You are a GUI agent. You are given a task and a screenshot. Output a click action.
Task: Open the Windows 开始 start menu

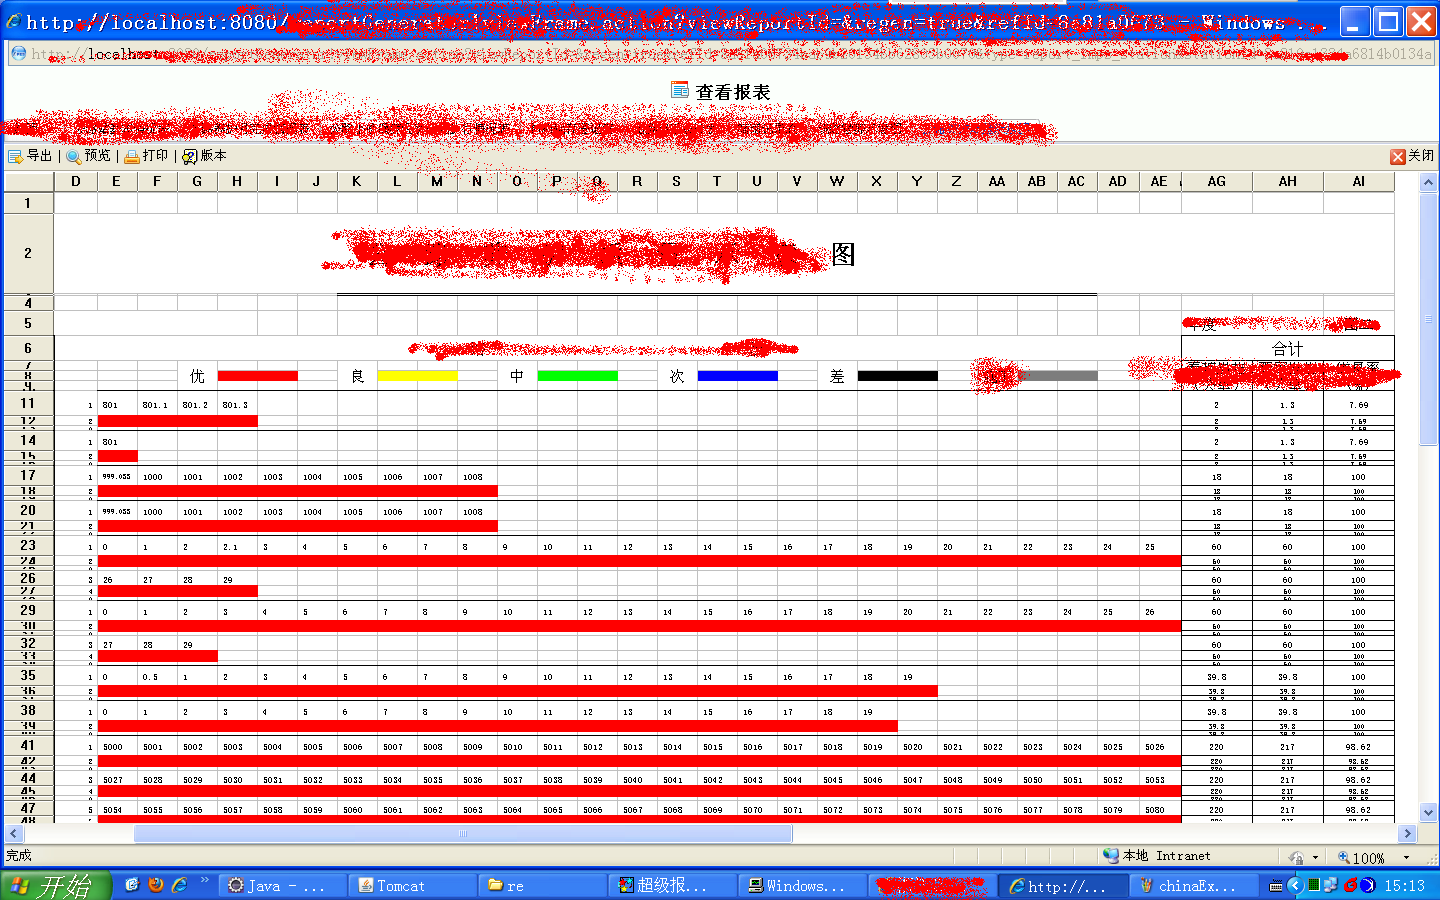click(x=56, y=886)
